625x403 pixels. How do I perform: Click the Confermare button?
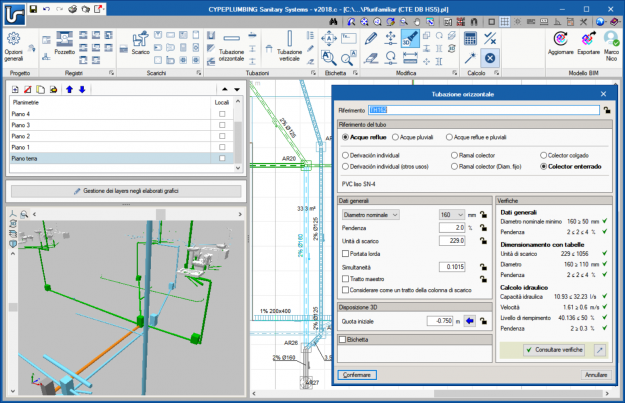357,374
